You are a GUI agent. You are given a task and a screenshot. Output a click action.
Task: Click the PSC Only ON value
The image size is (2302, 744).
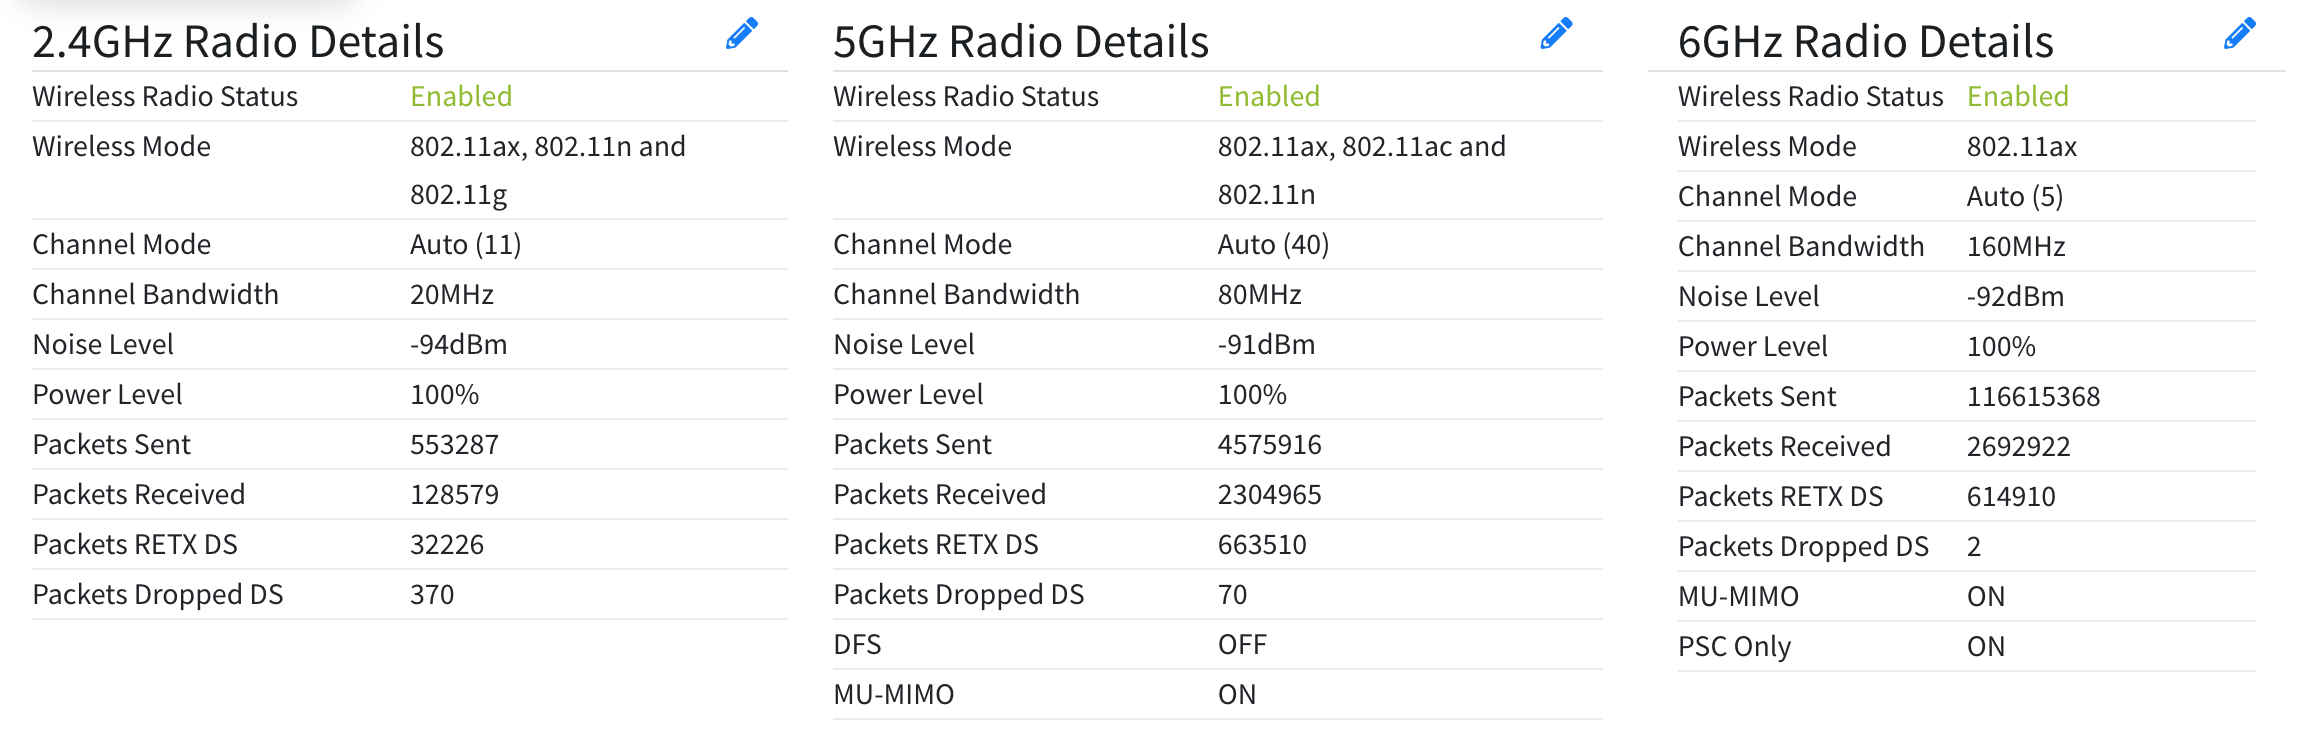pyautogui.click(x=1985, y=647)
